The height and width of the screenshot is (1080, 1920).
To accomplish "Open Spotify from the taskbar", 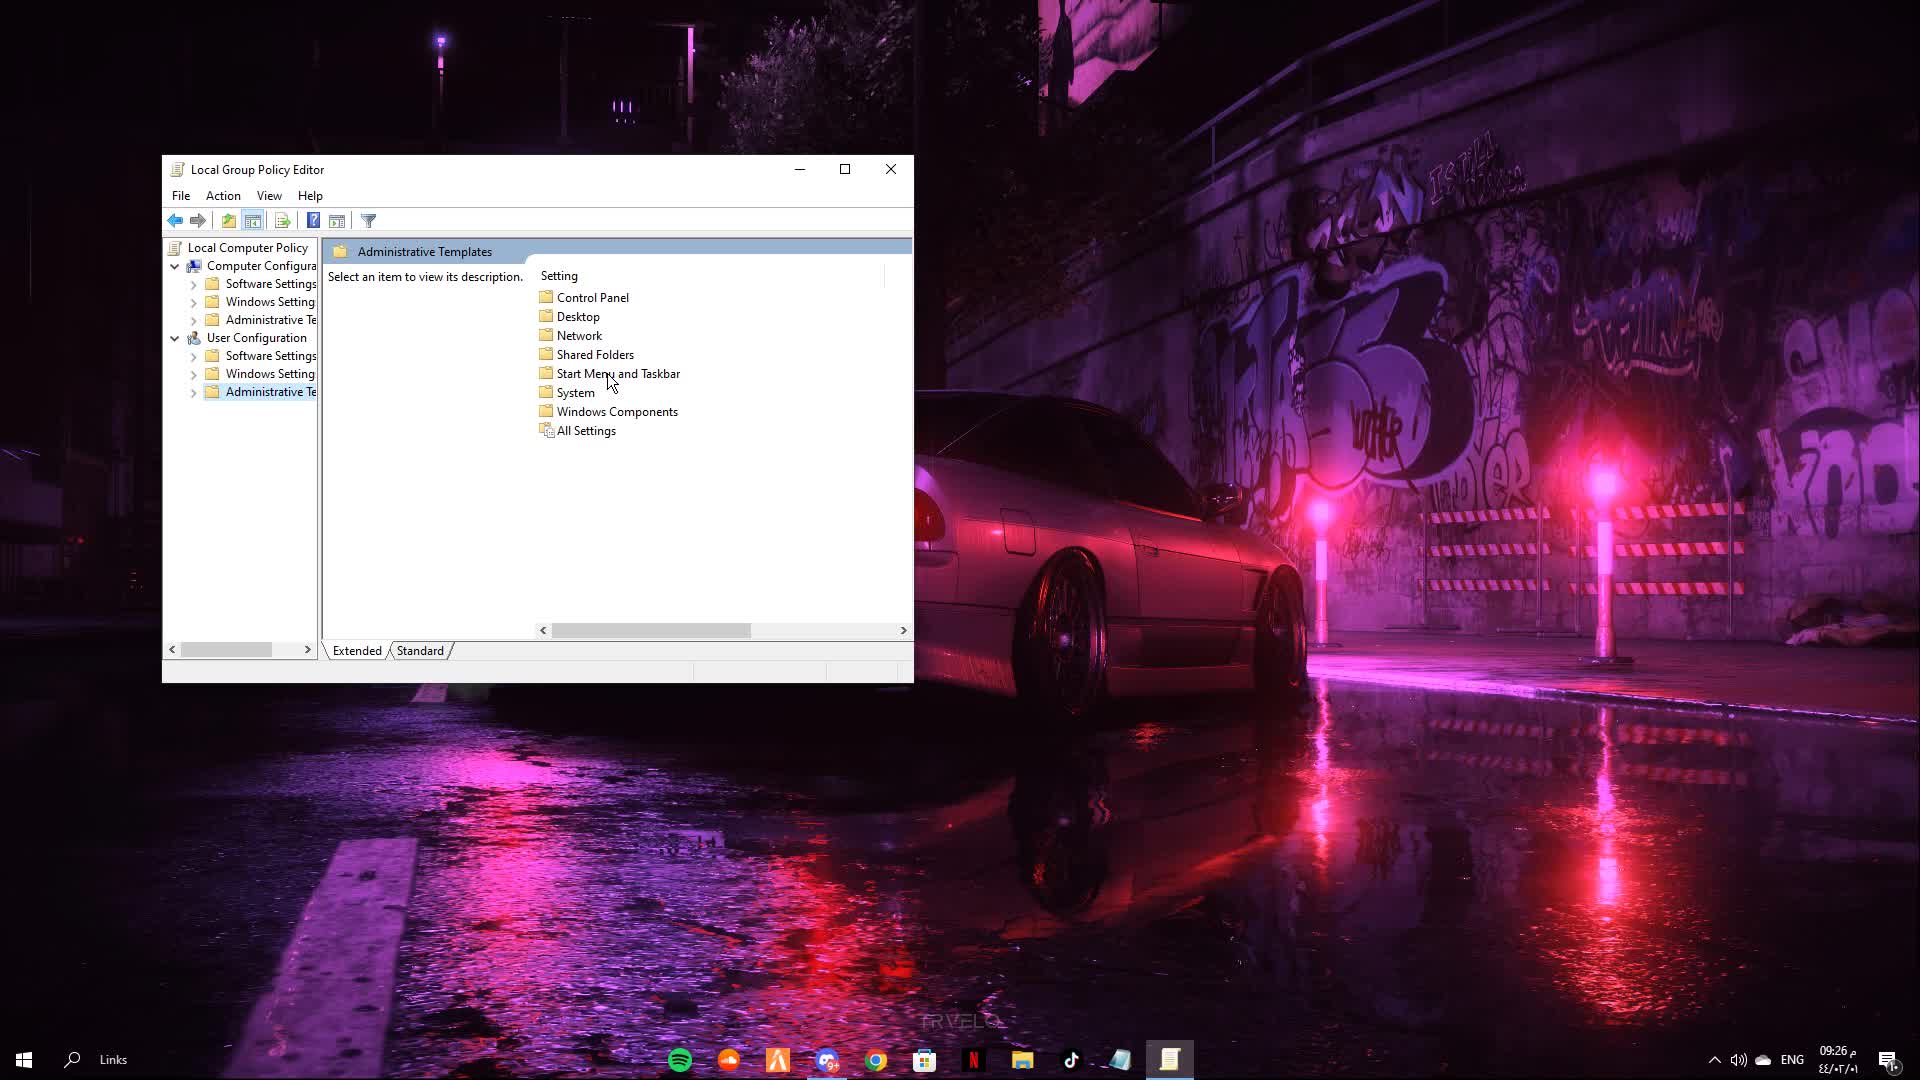I will click(x=680, y=1059).
